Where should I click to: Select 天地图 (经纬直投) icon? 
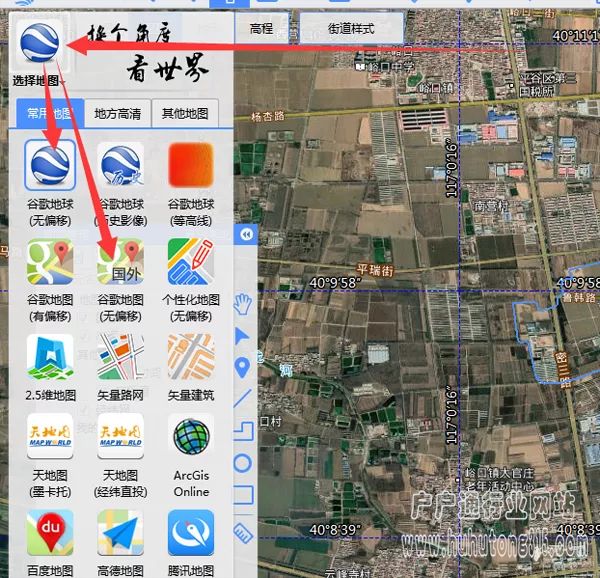pyautogui.click(x=121, y=436)
